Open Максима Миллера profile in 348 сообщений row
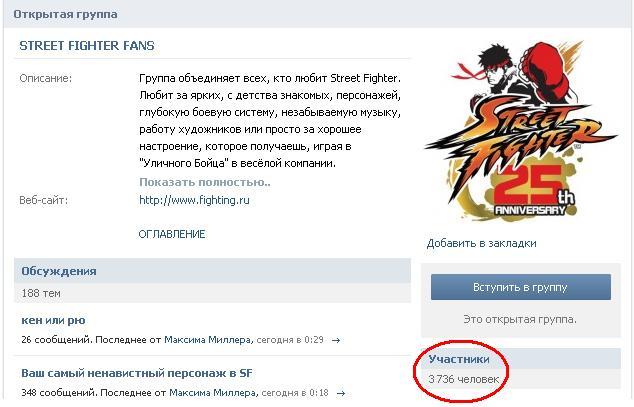This screenshot has width=634, height=407. [213, 392]
